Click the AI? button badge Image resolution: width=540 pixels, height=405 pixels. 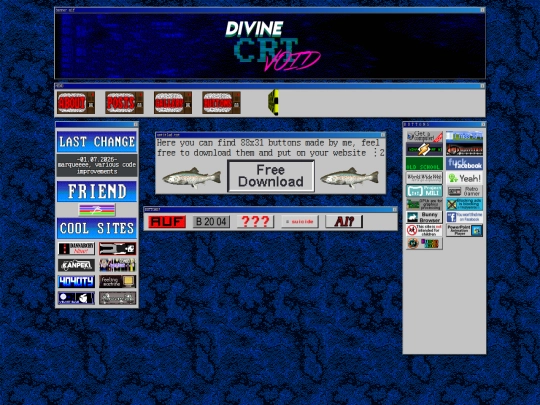(344, 222)
